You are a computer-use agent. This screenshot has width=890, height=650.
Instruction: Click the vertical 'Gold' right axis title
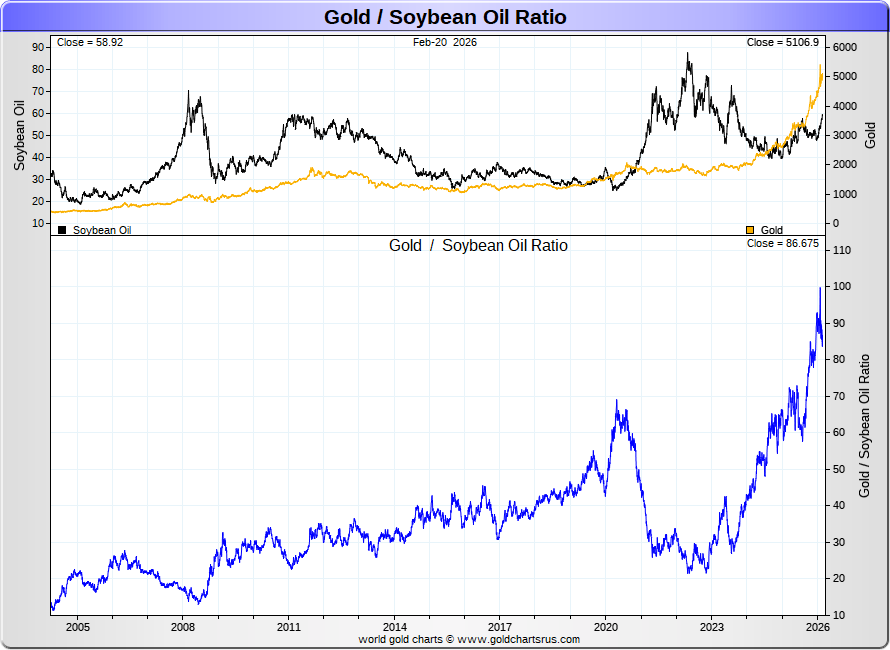(x=870, y=135)
